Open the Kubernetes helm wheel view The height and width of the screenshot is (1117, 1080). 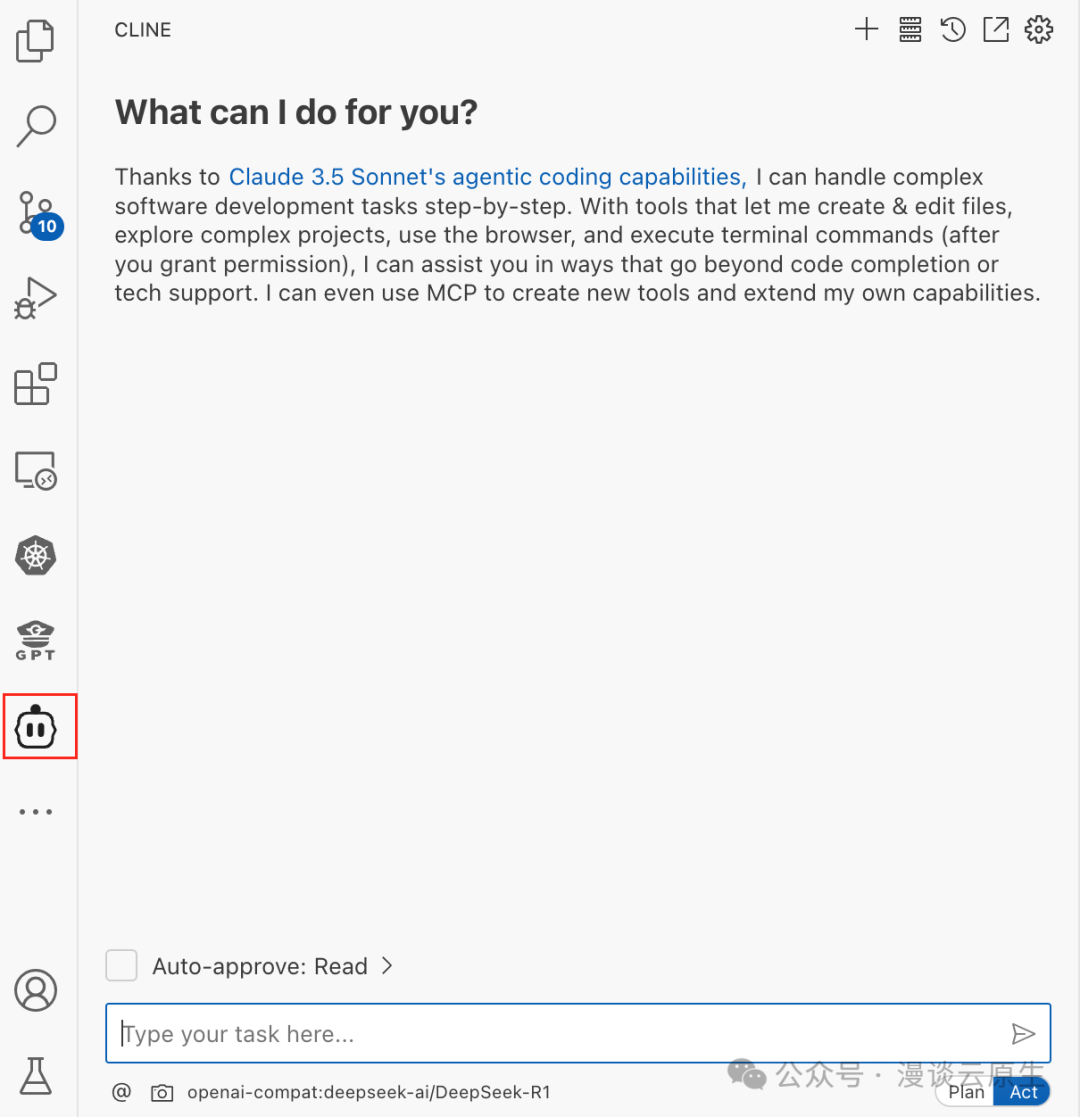pyautogui.click(x=36, y=556)
